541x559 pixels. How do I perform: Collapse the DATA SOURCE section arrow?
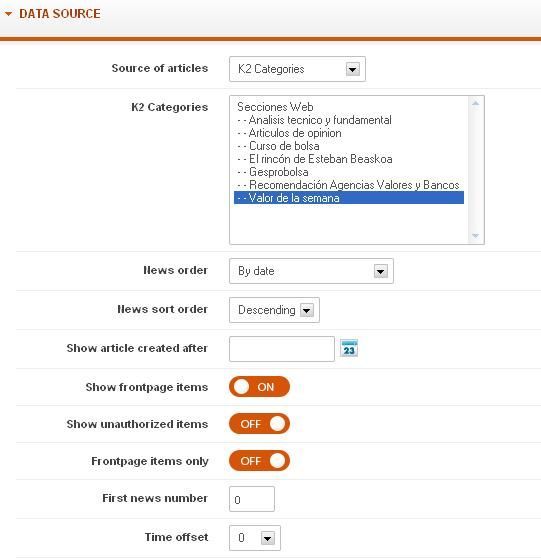tap(9, 14)
